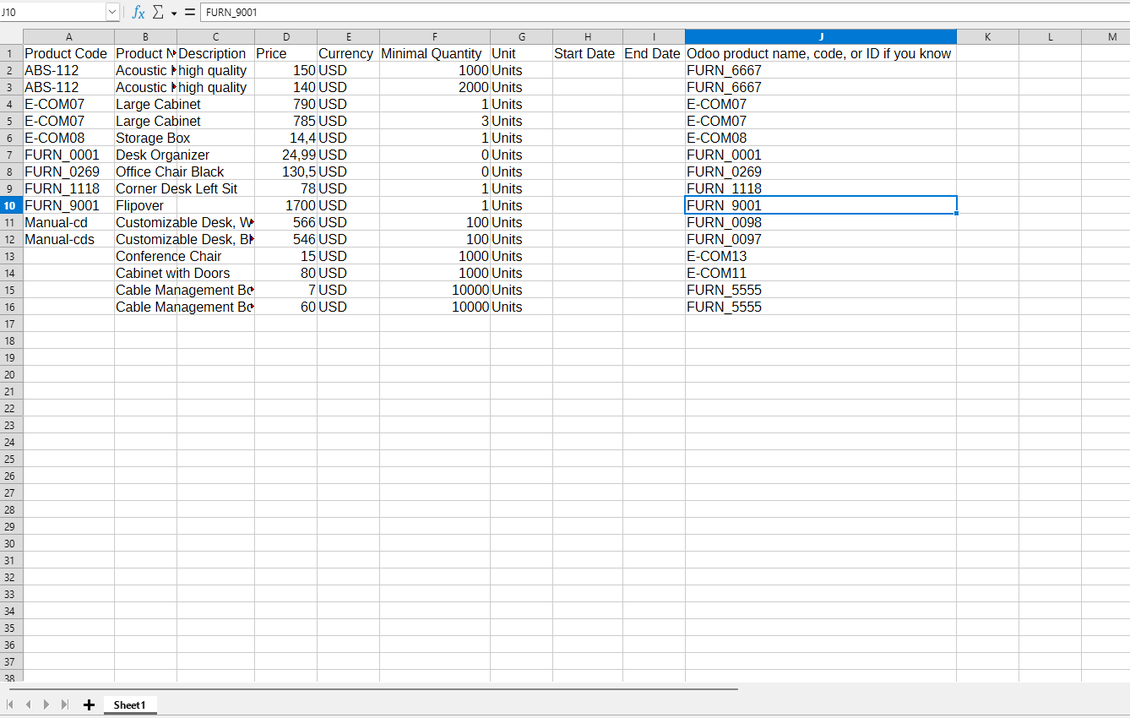Click the Select All corner box

tap(11, 37)
